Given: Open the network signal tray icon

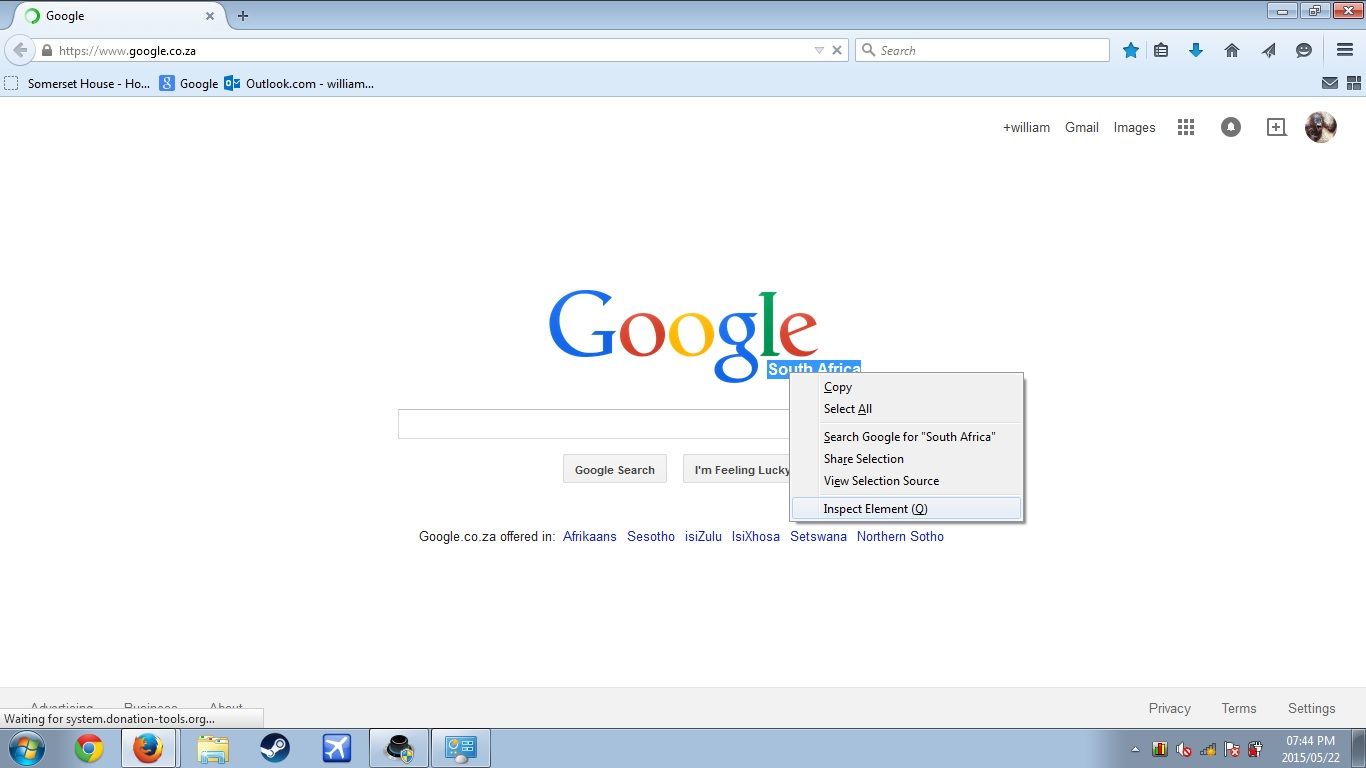Looking at the screenshot, I should [x=1208, y=749].
